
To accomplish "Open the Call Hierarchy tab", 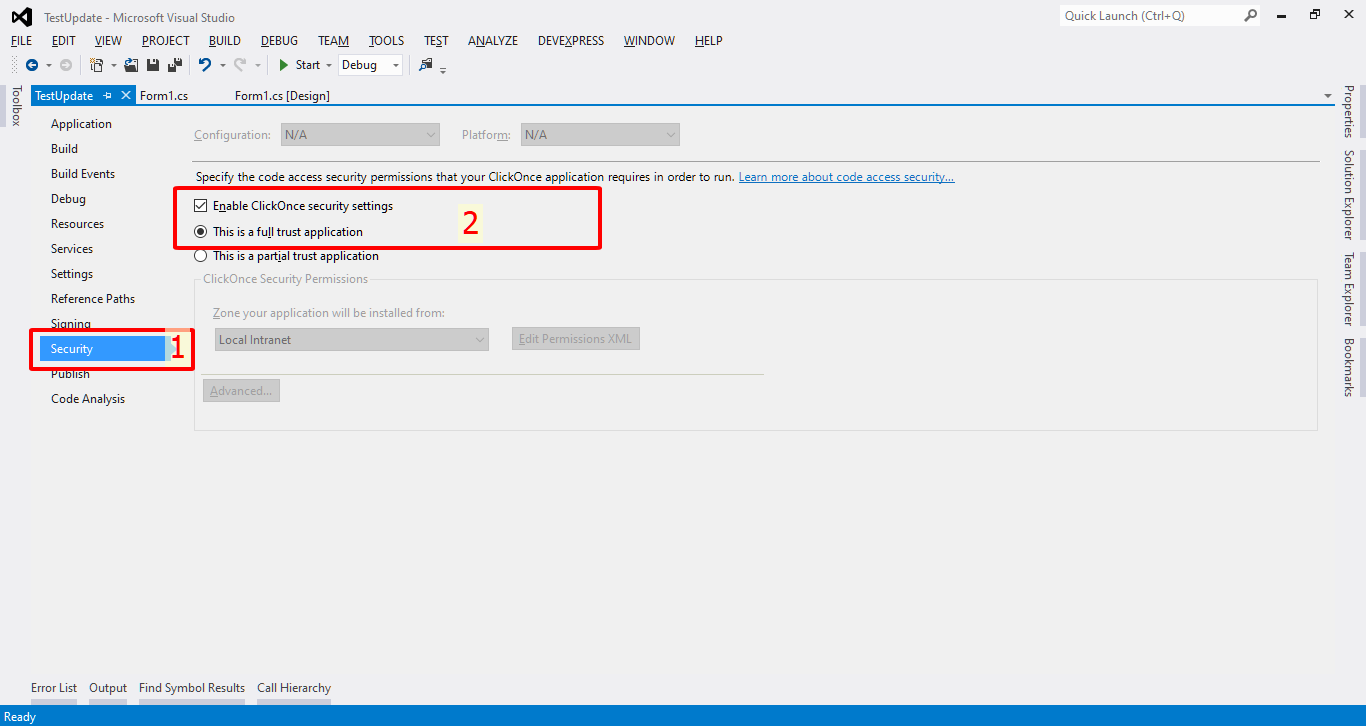I will [294, 688].
